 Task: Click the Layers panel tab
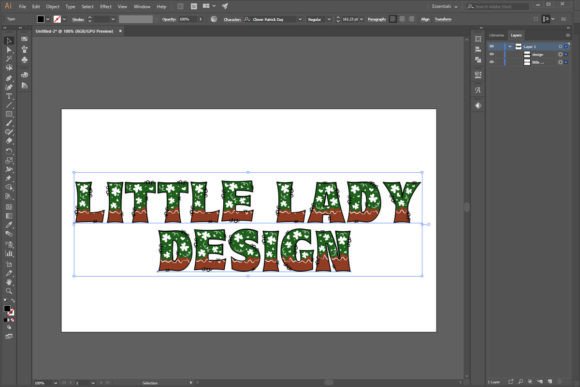516,35
